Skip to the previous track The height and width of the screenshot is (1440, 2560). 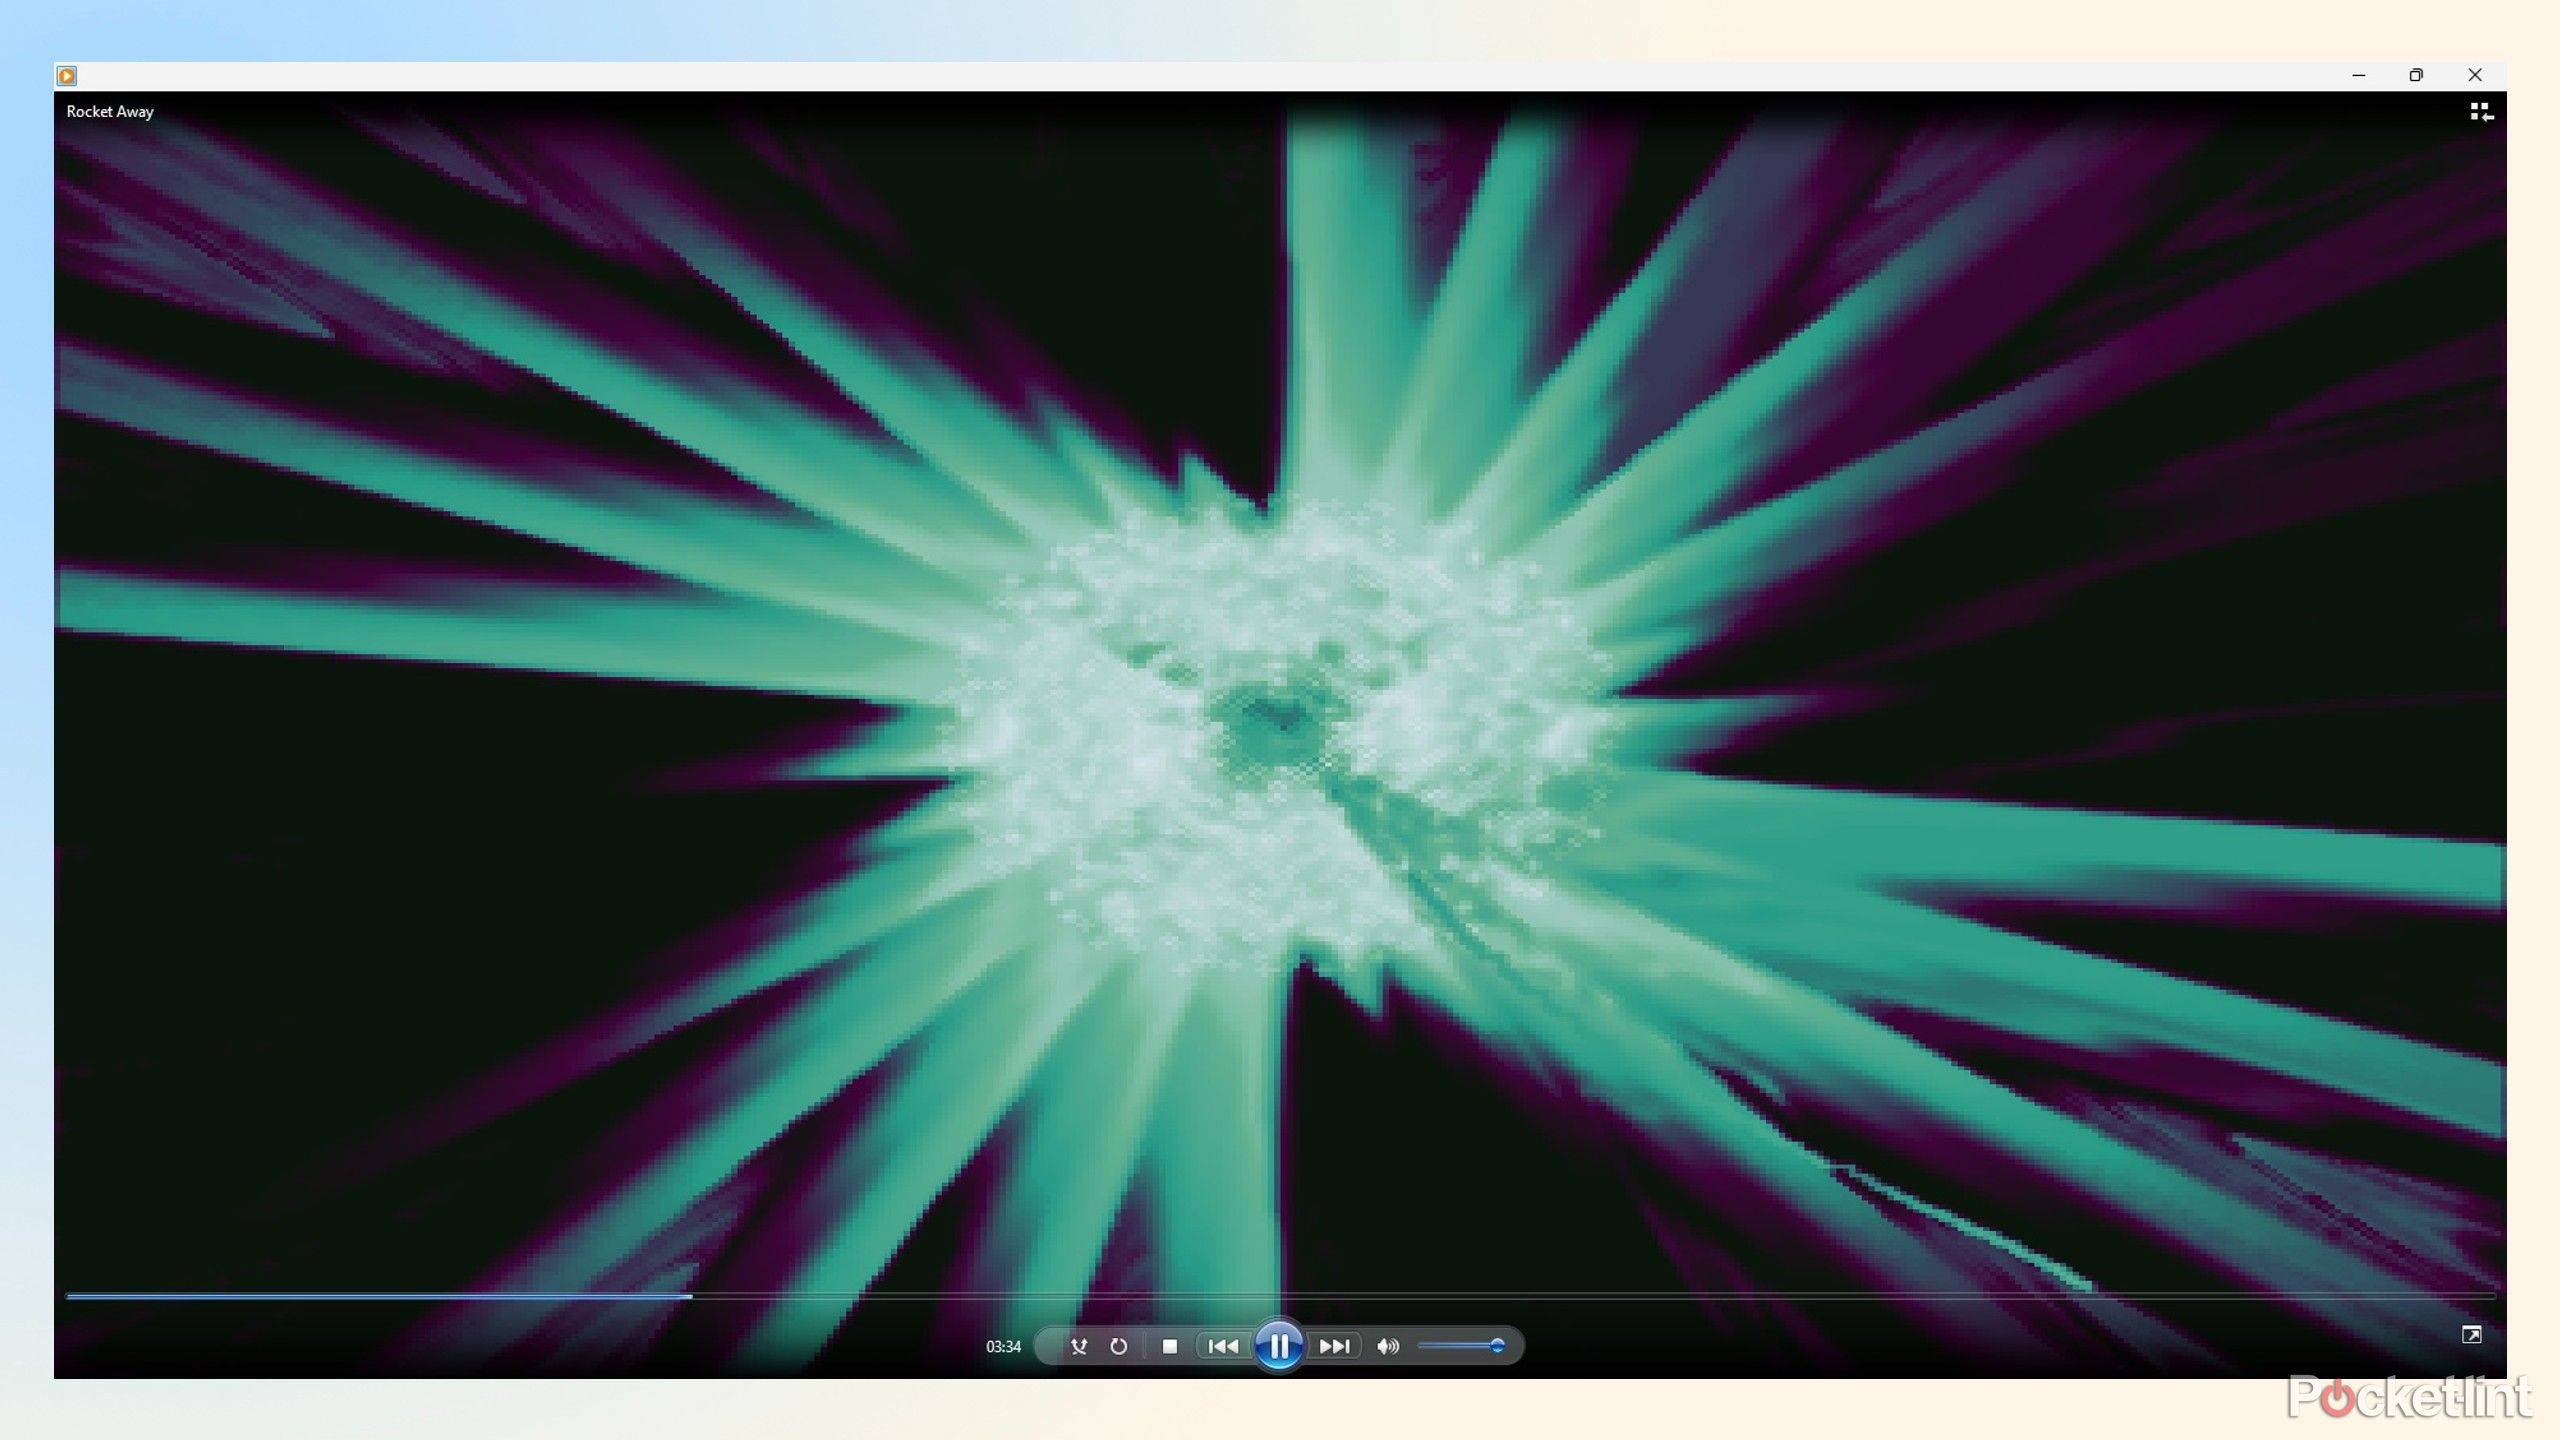[x=1223, y=1346]
